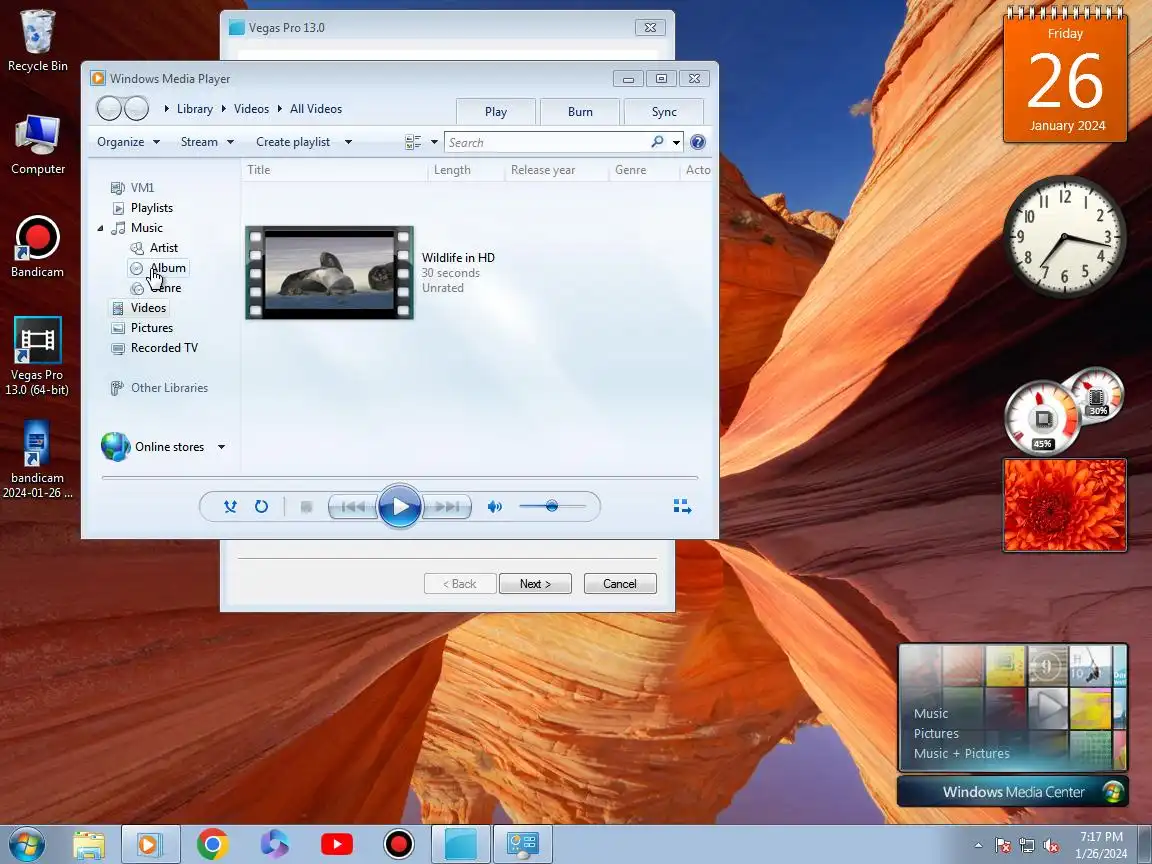Image resolution: width=1152 pixels, height=864 pixels.
Task: Skip to the next track
Action: pyautogui.click(x=447, y=506)
